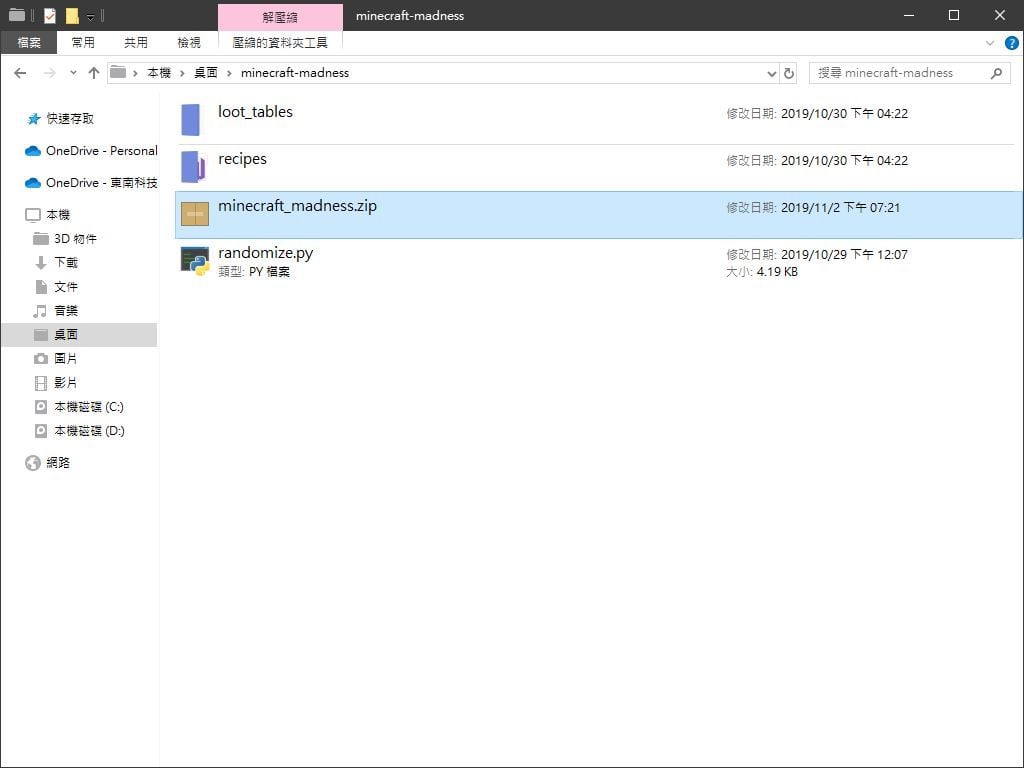Click the 本機 breadcrumb segment
Screen dimensions: 1024x768
[x=159, y=73]
